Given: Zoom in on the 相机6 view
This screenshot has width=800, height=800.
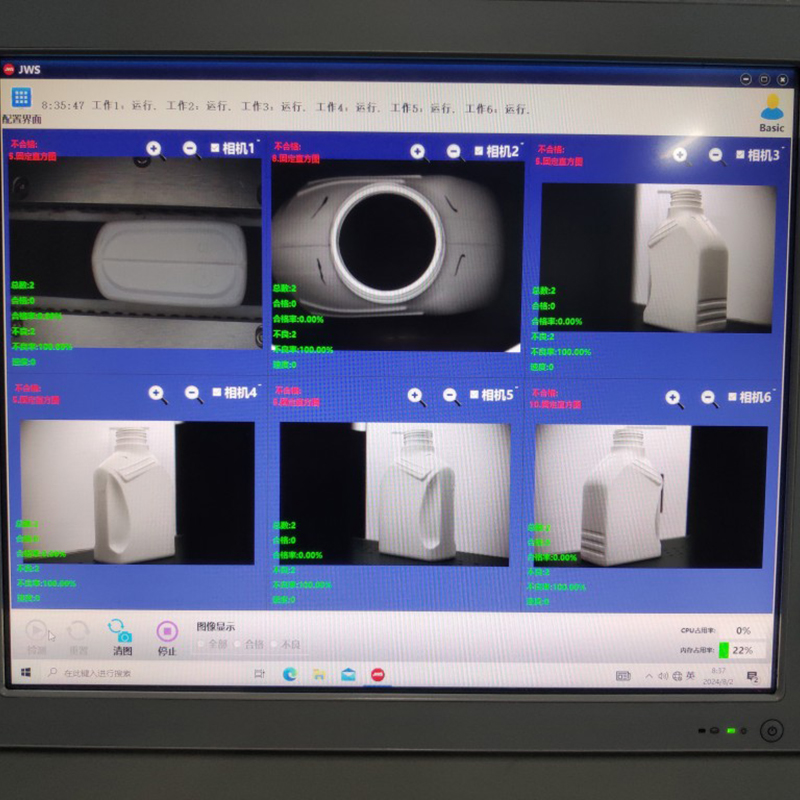Looking at the screenshot, I should 673,398.
